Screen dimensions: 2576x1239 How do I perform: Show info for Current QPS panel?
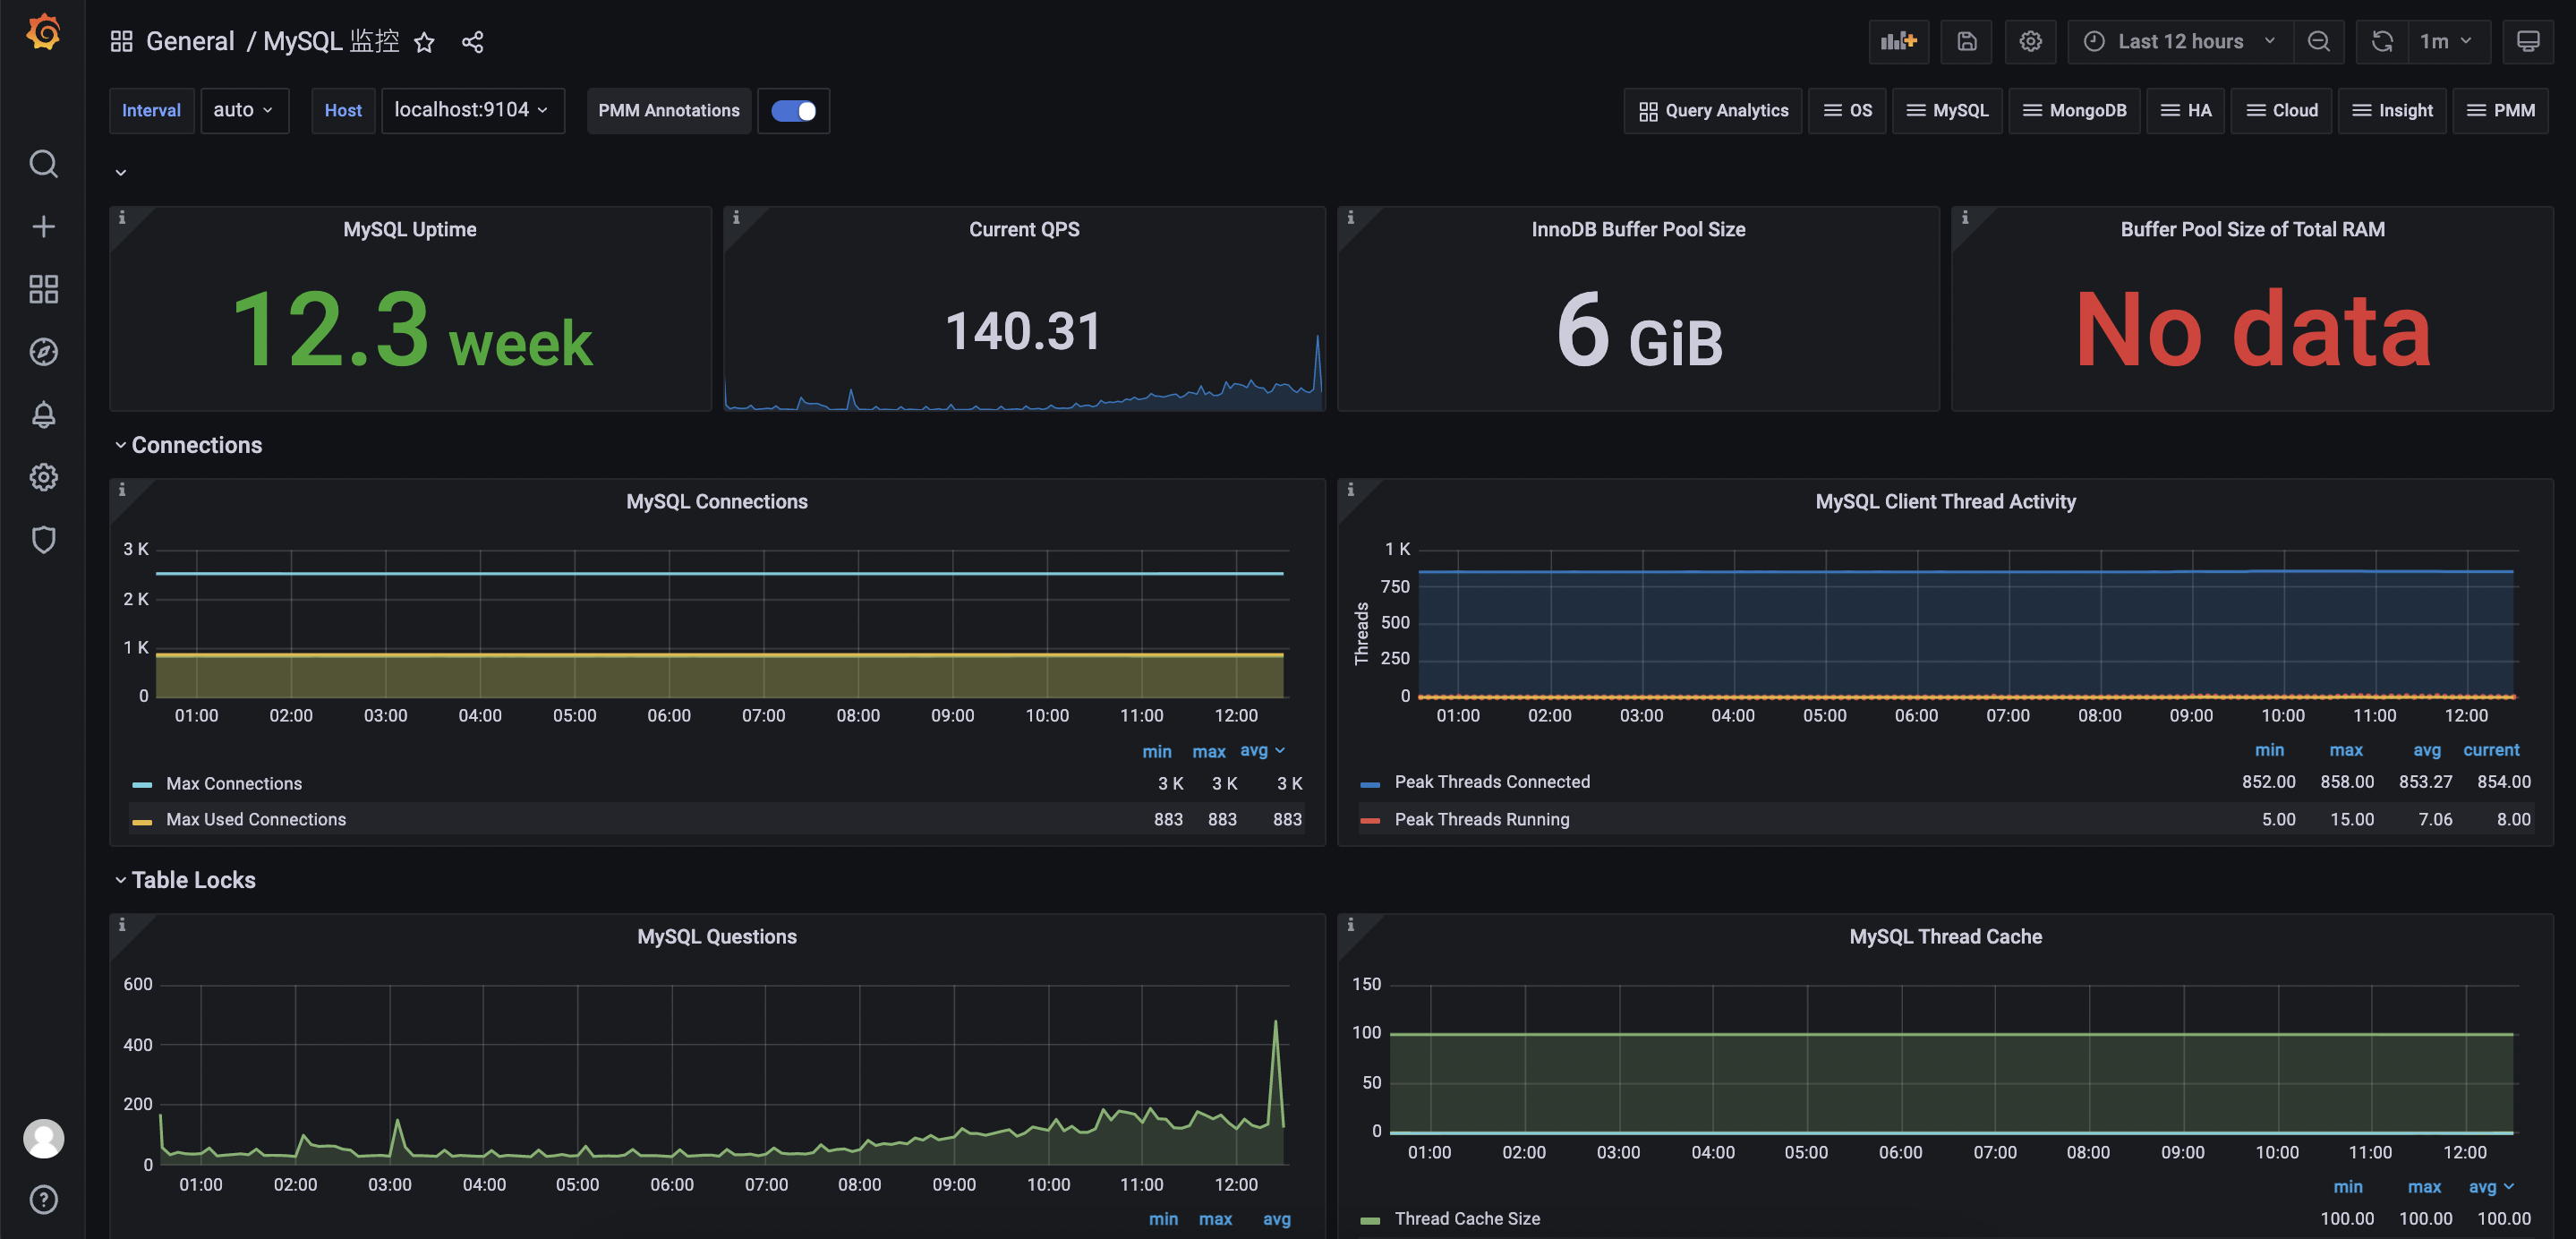(736, 217)
